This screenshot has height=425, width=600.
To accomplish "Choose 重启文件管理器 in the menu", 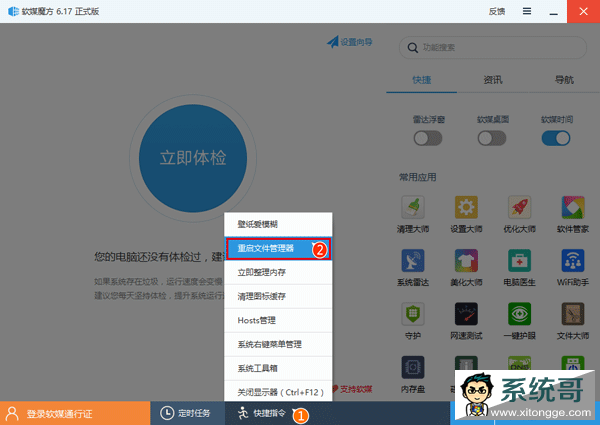I will click(x=278, y=249).
